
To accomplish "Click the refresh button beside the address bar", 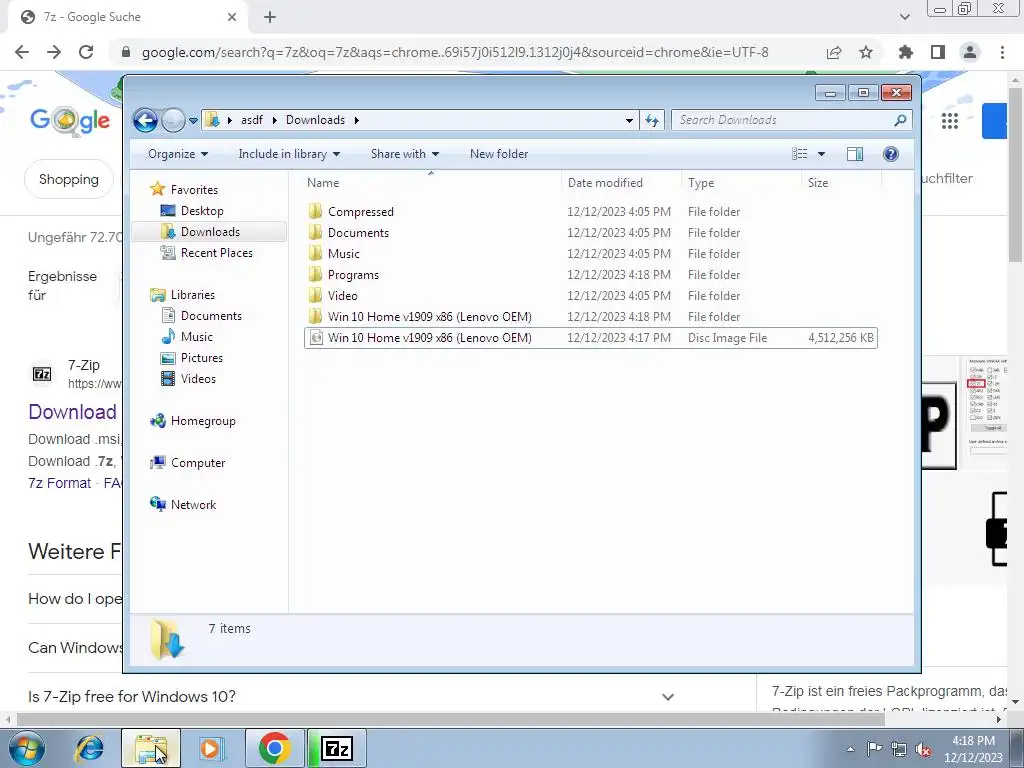I will (652, 120).
